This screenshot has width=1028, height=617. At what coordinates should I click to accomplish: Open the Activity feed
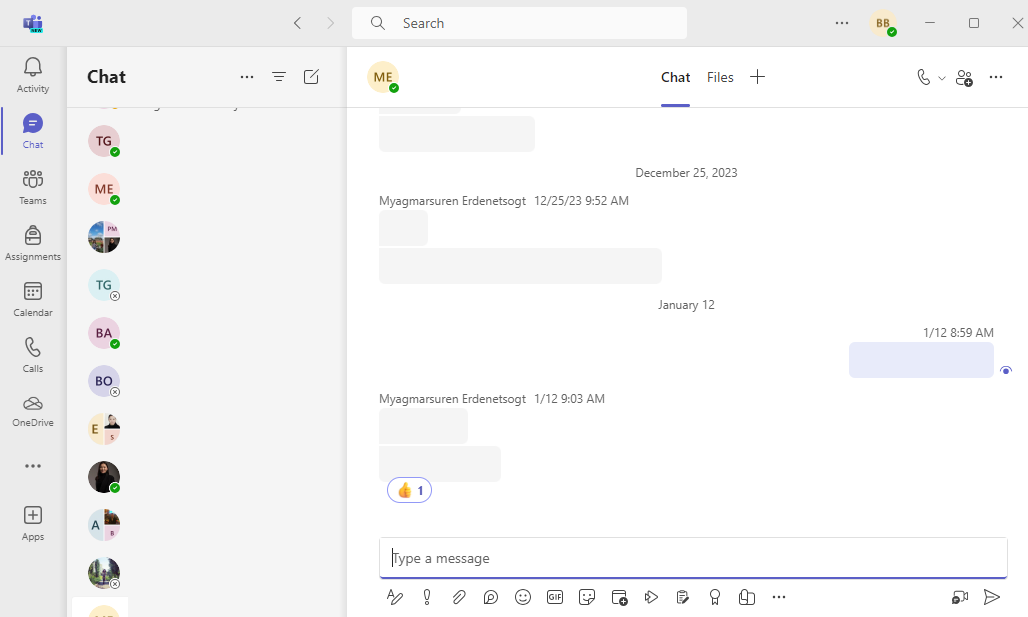(33, 75)
